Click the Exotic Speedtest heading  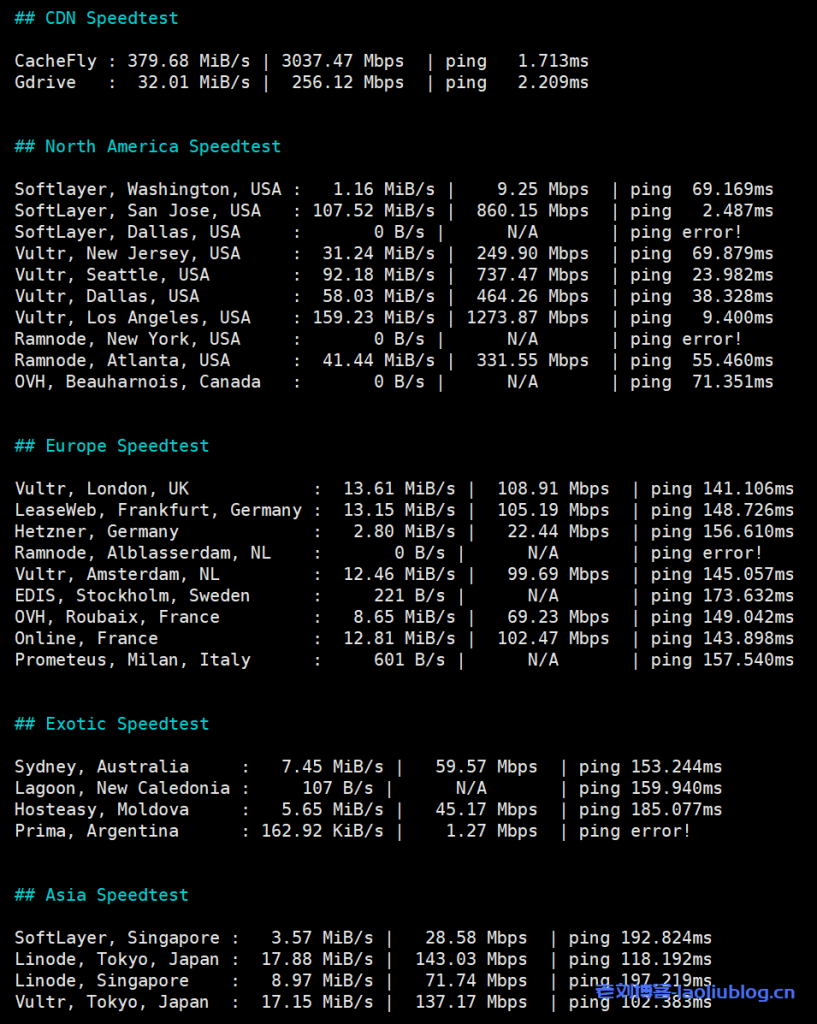112,724
